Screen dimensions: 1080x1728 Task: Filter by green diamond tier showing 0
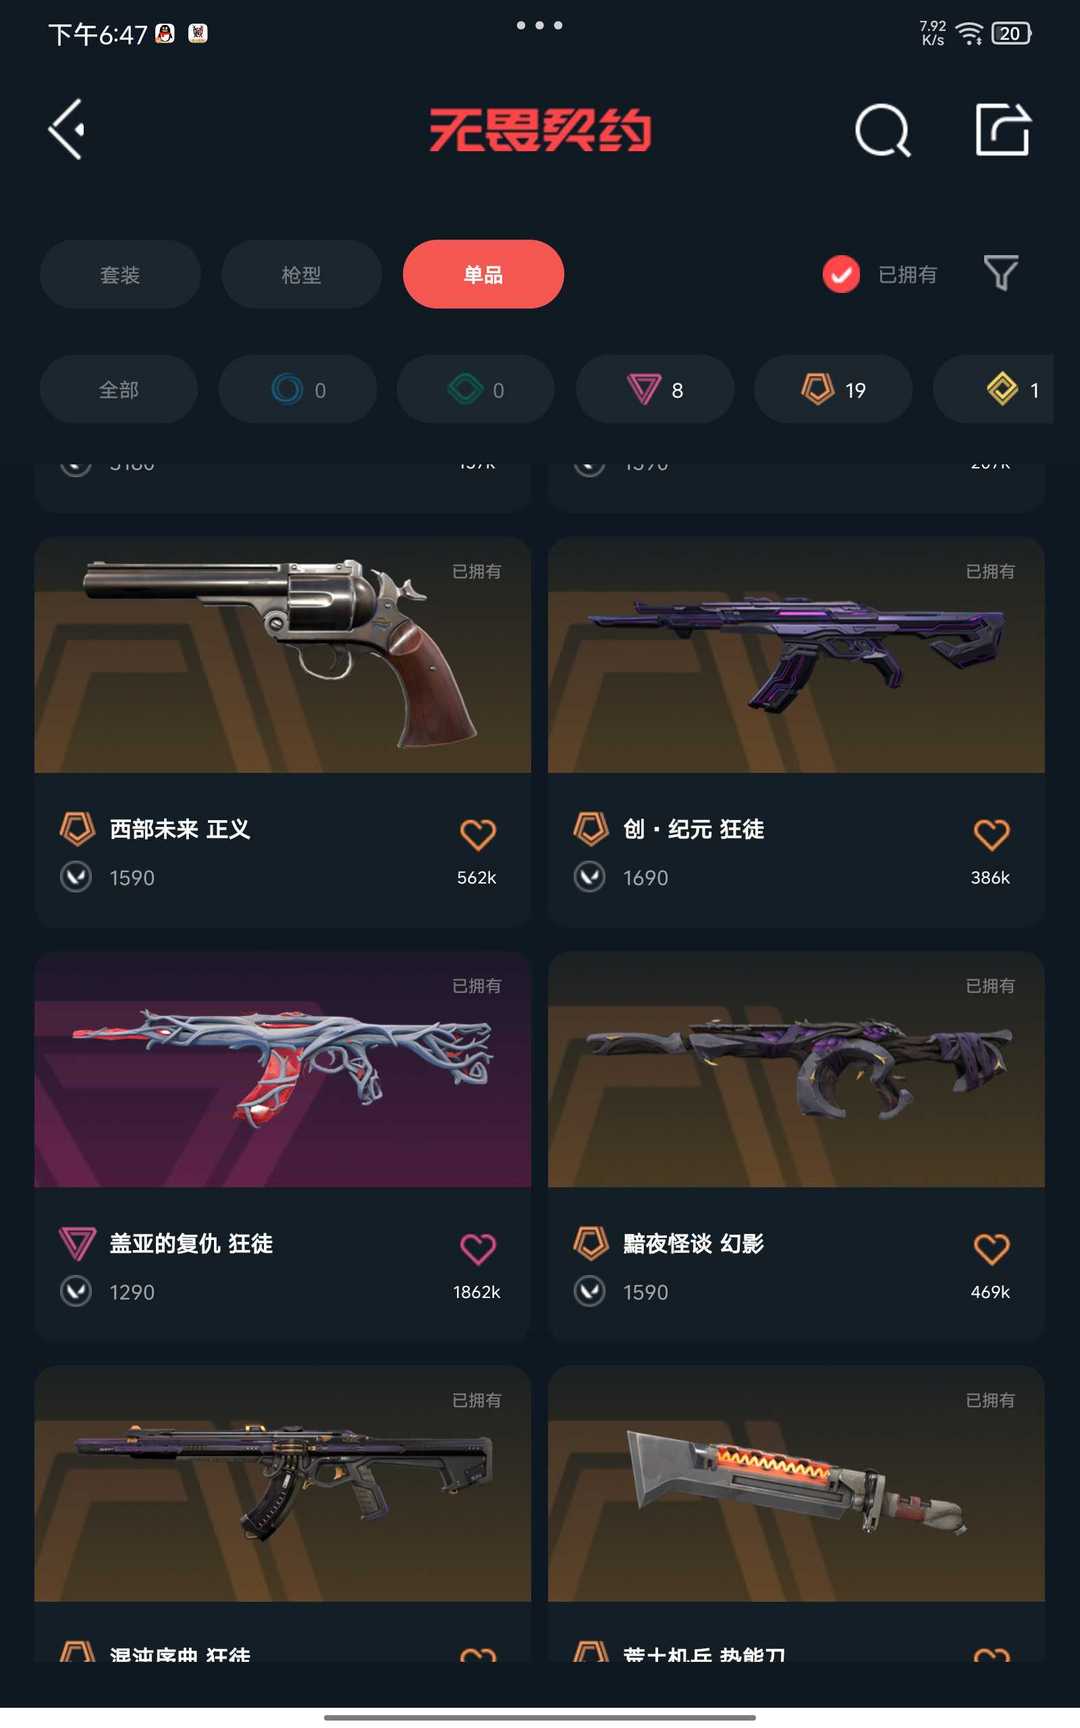click(476, 389)
